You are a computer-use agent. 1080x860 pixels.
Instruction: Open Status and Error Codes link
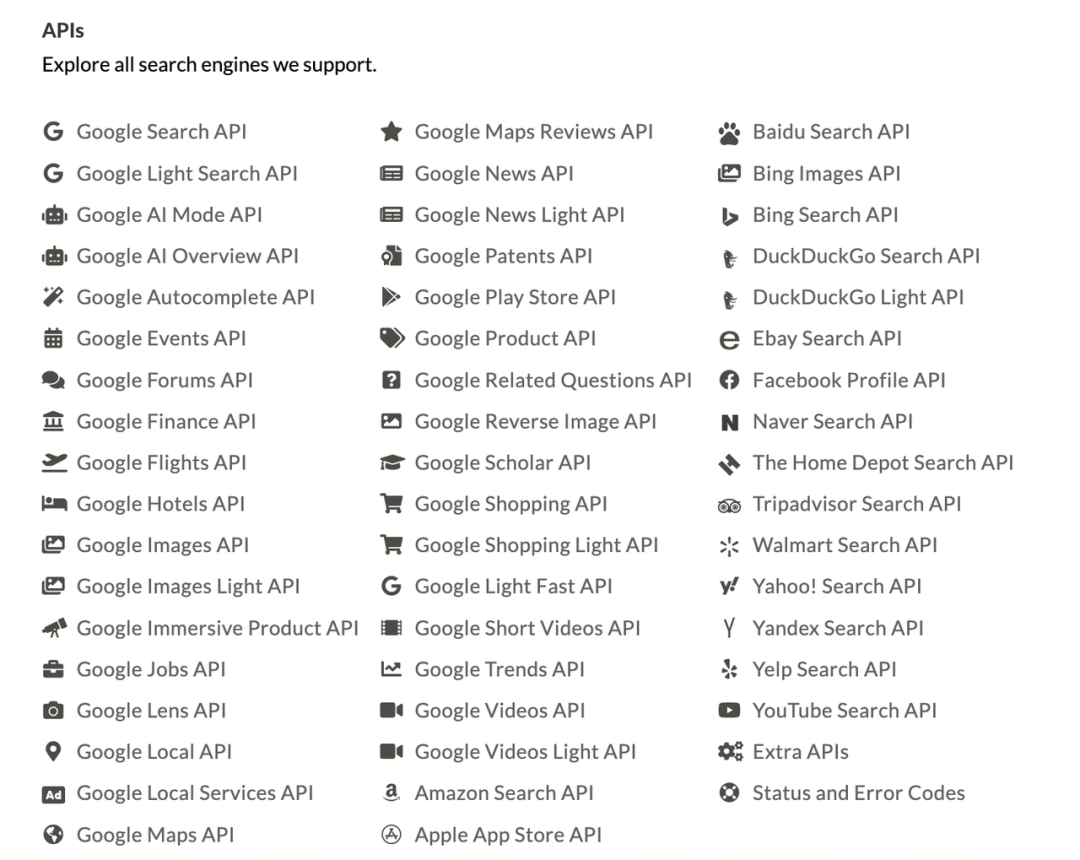point(858,793)
